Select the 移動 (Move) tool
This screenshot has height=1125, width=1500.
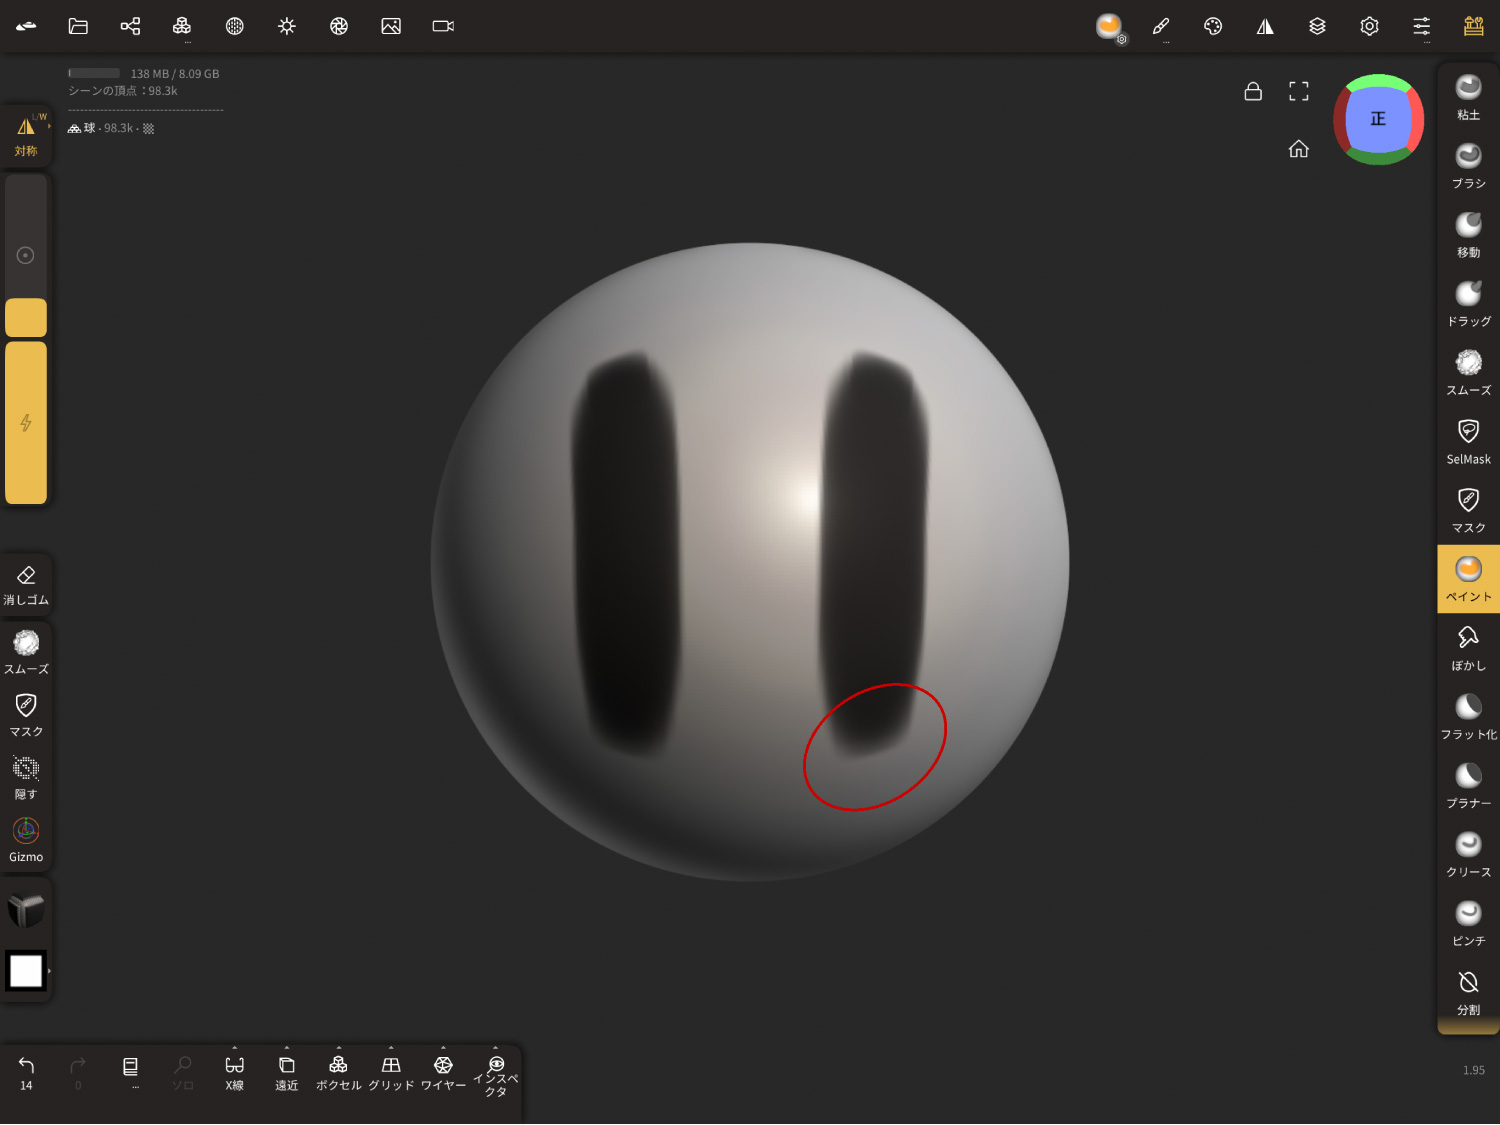click(1468, 235)
